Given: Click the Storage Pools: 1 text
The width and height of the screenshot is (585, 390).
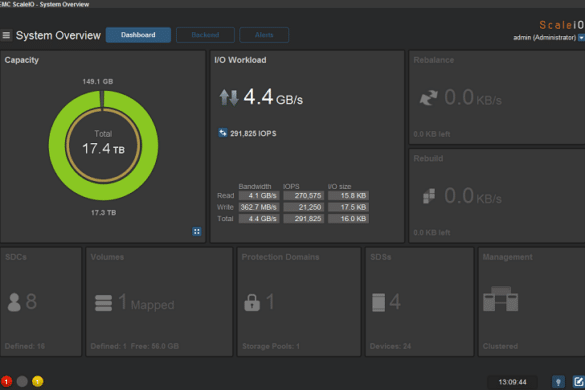Looking at the screenshot, I should [x=271, y=346].
